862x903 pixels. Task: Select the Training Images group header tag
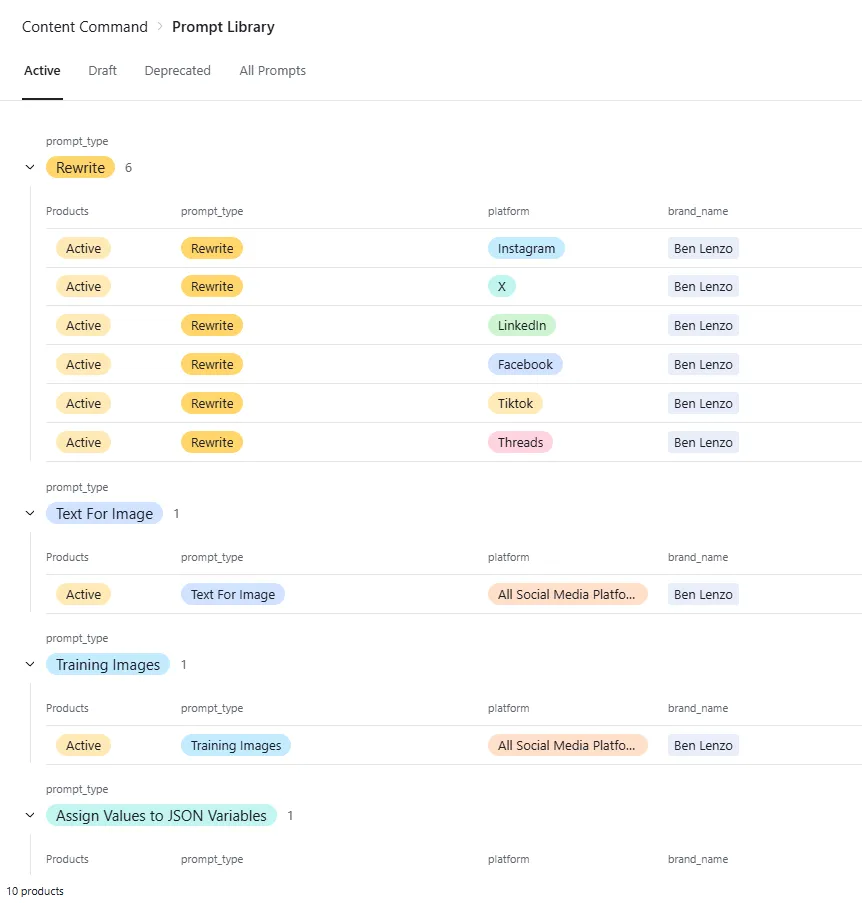tap(108, 665)
